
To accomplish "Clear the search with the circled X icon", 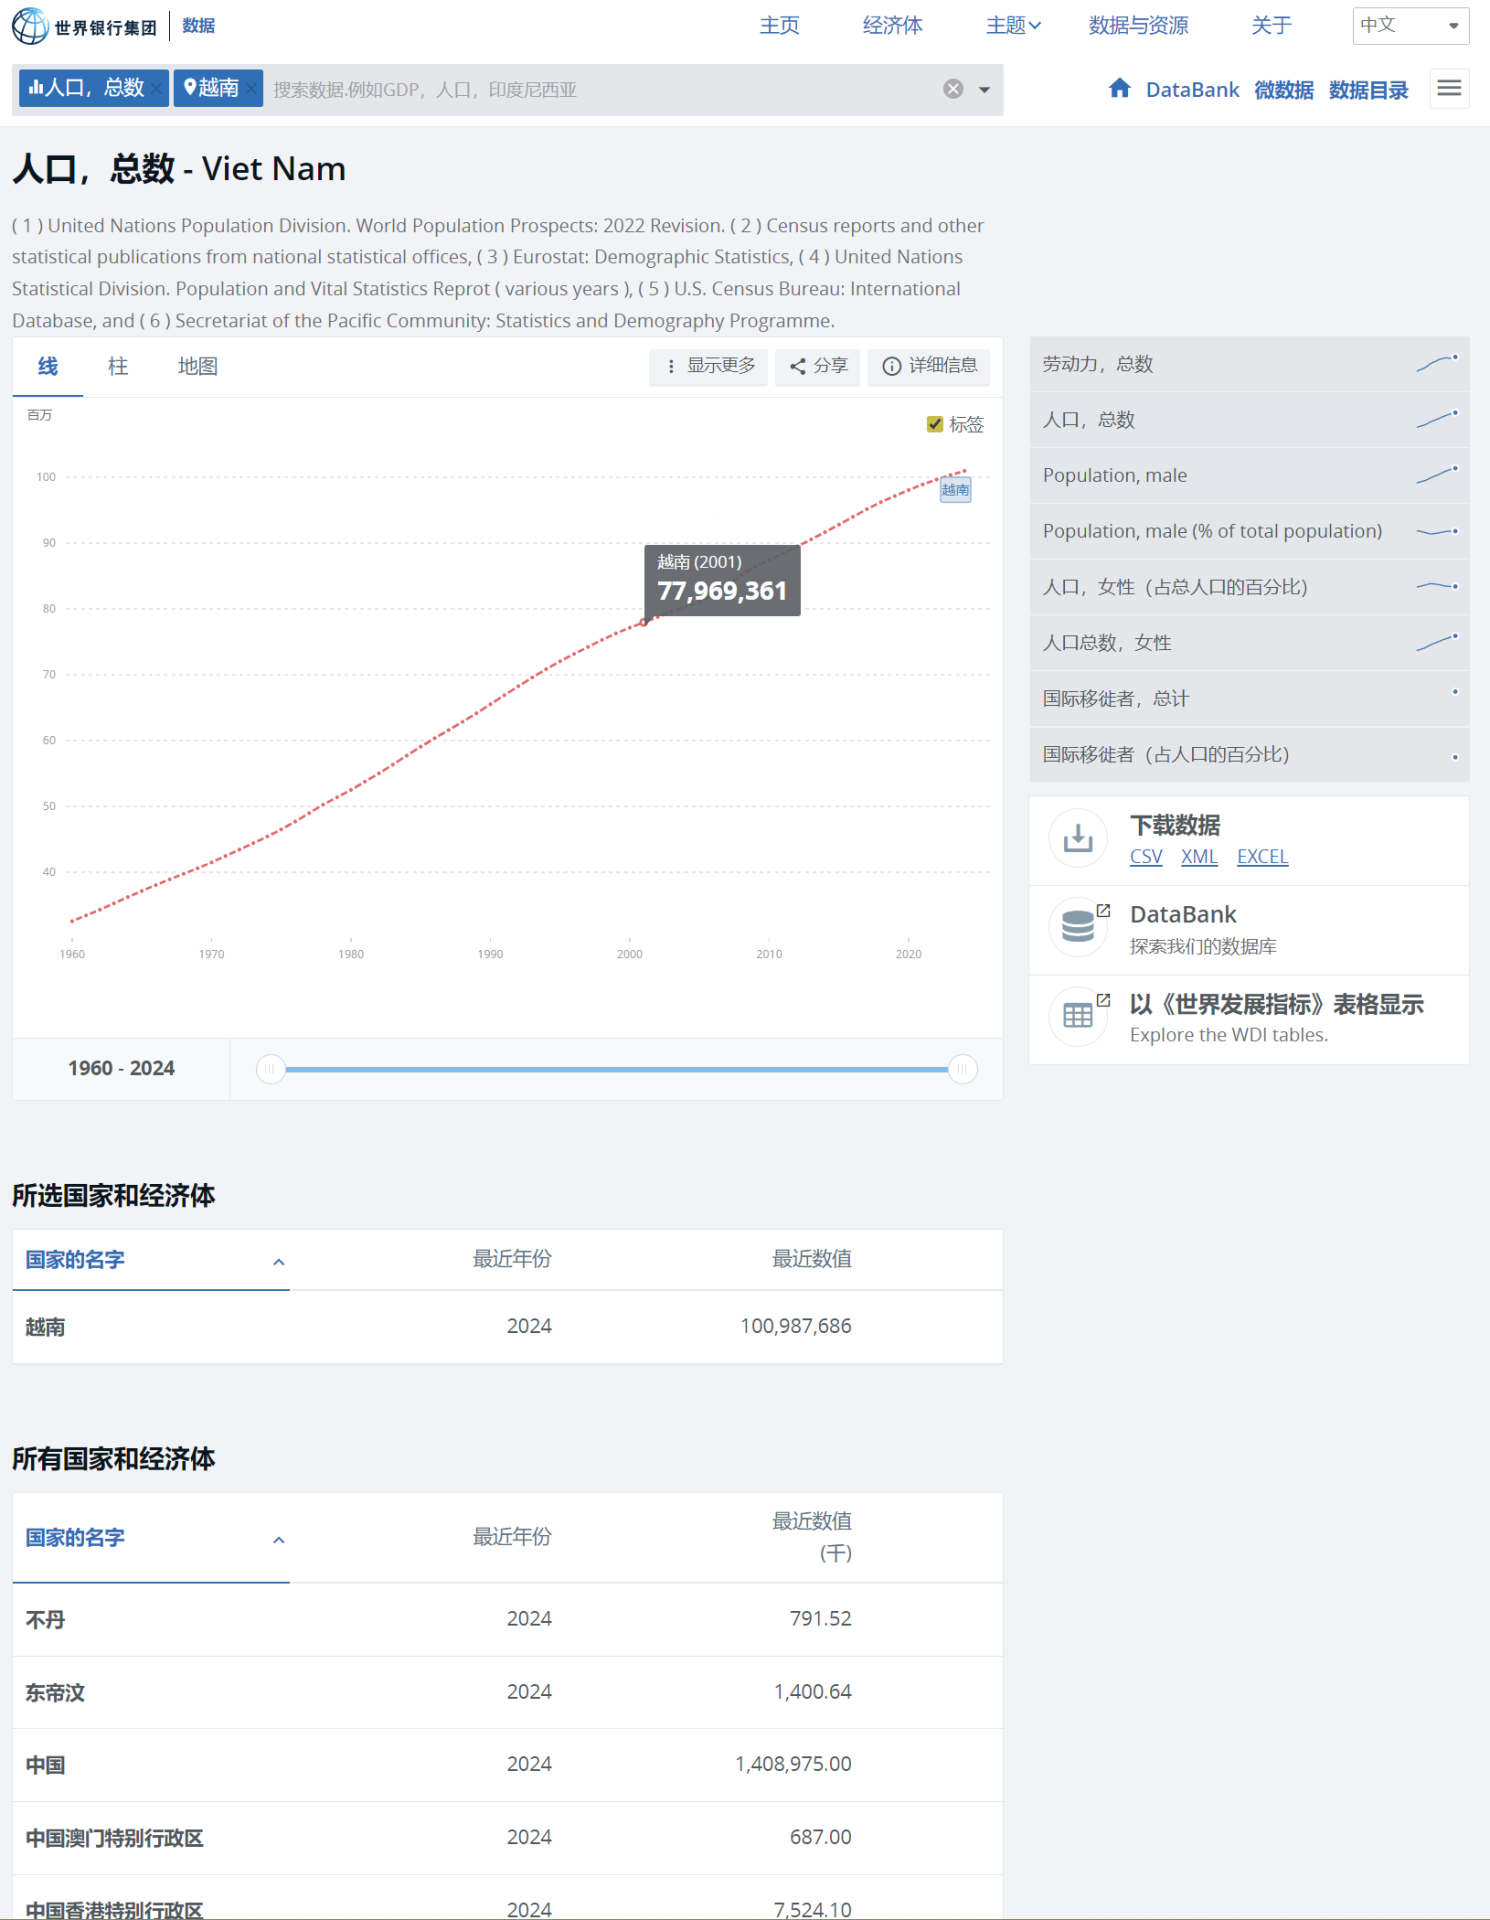I will pos(953,89).
